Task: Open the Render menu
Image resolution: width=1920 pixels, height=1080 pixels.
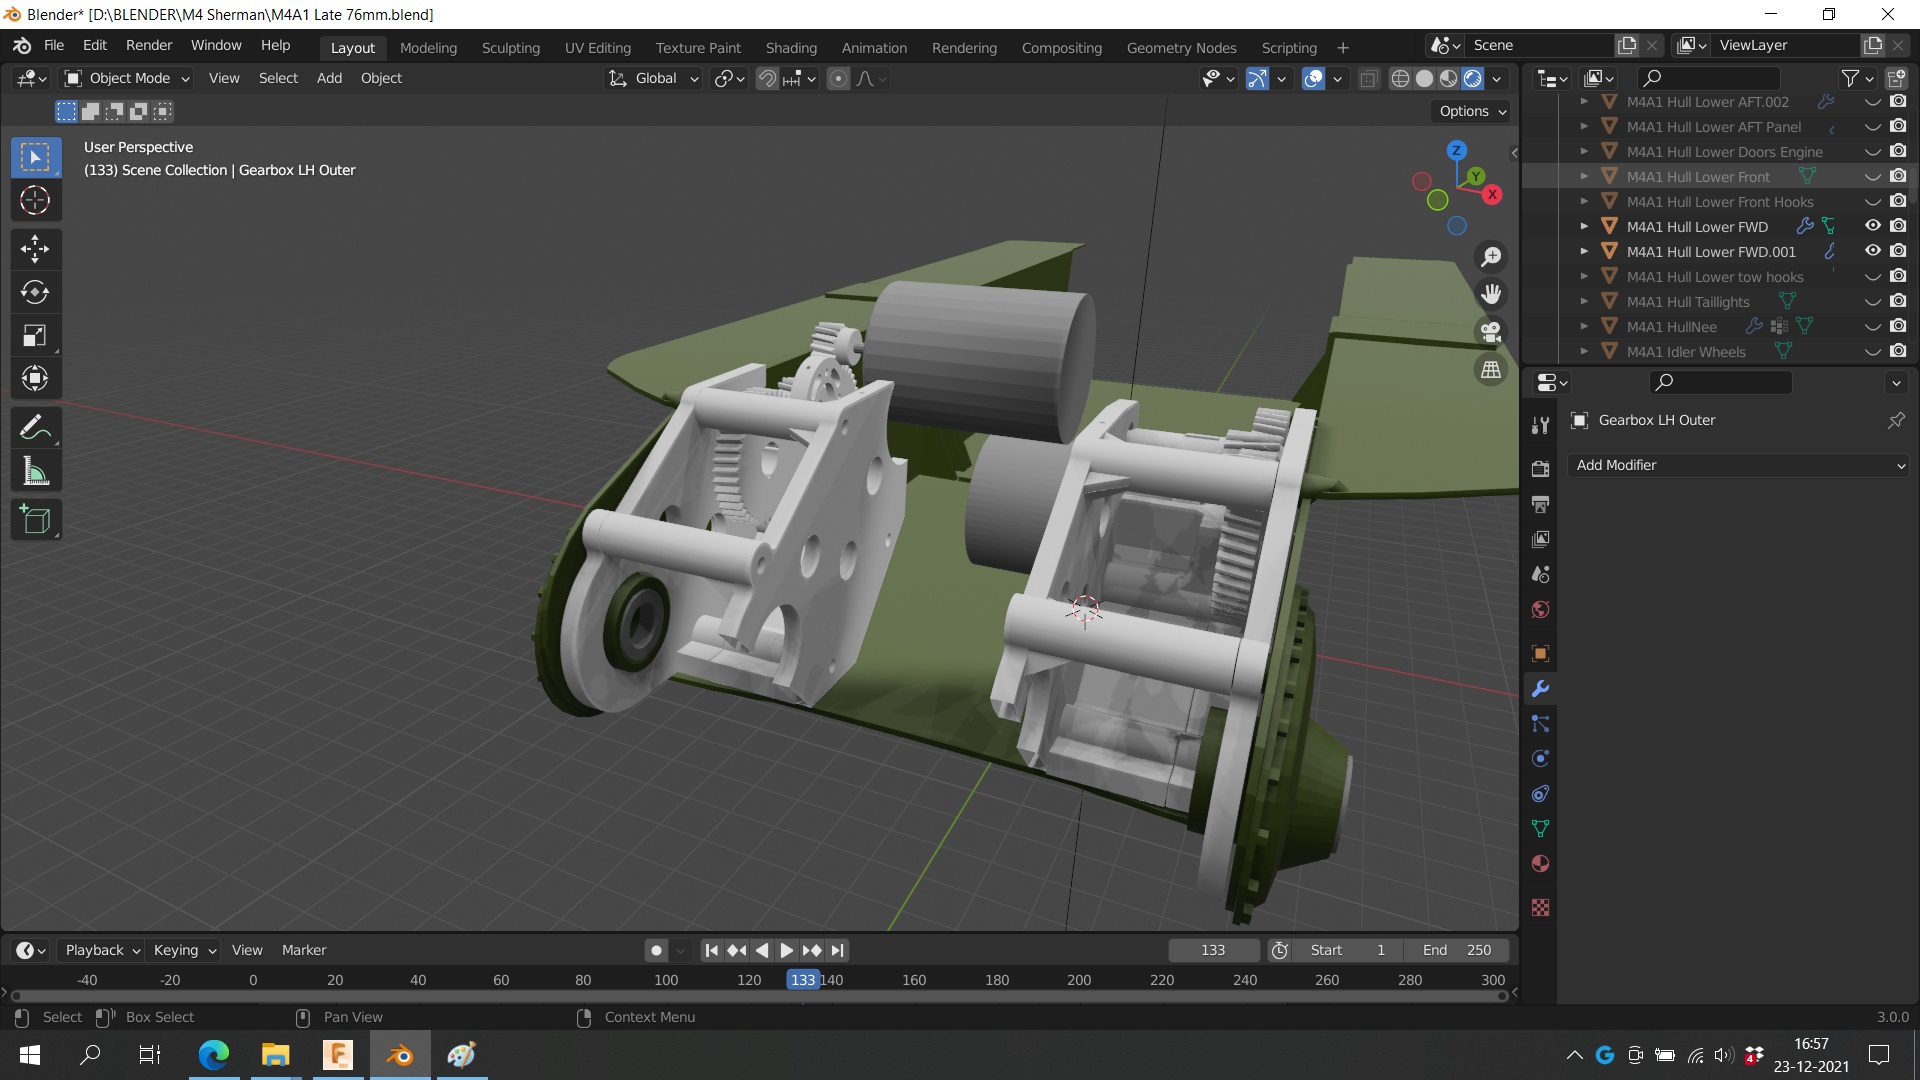Action: (149, 45)
